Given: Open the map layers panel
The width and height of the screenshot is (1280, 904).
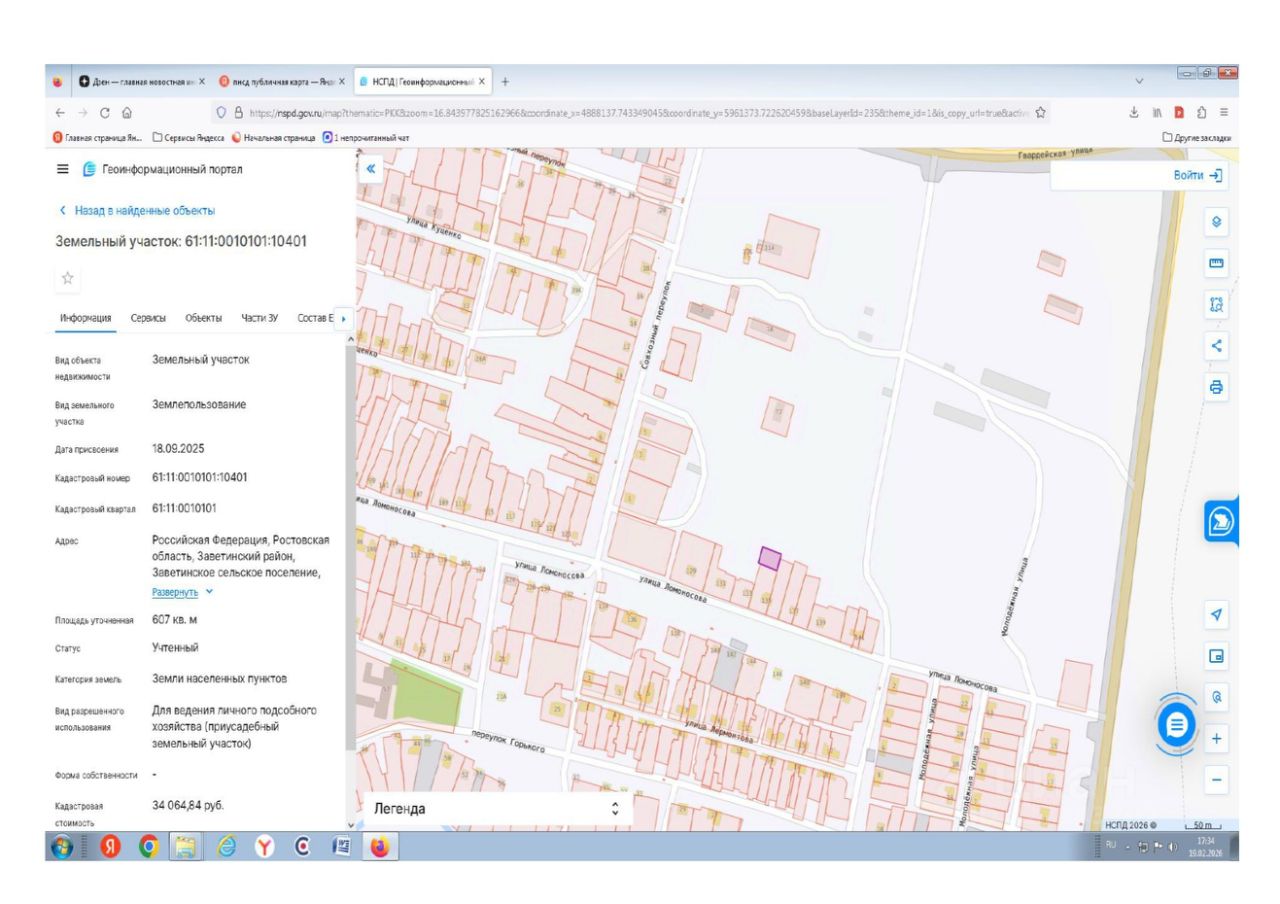Looking at the screenshot, I should [x=1216, y=222].
